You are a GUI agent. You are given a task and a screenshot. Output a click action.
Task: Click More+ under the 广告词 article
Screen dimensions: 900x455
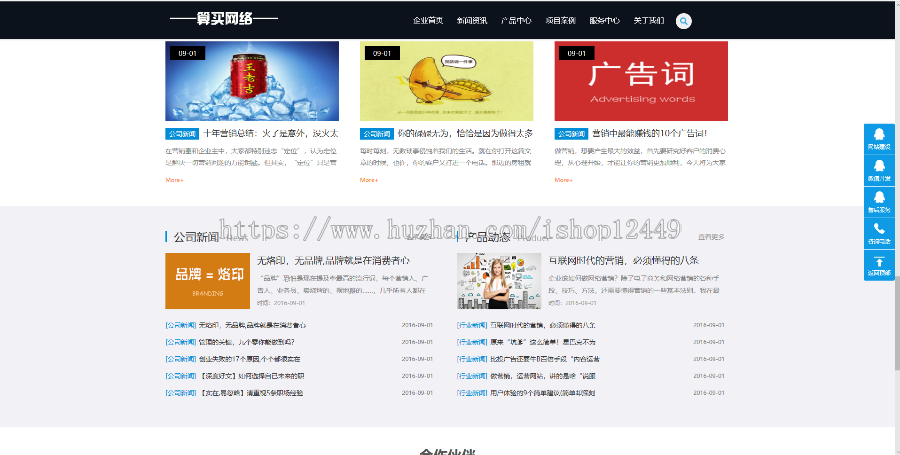564,180
